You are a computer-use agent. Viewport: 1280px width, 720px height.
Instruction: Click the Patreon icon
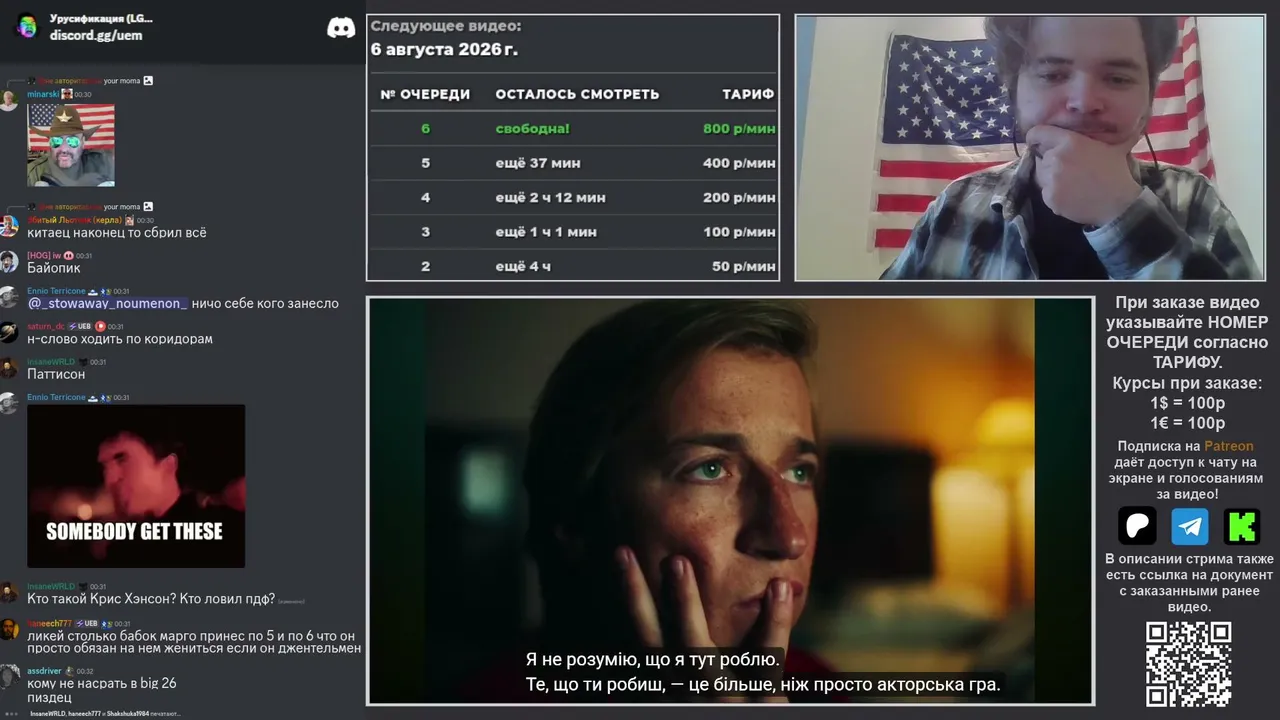pos(1137,525)
